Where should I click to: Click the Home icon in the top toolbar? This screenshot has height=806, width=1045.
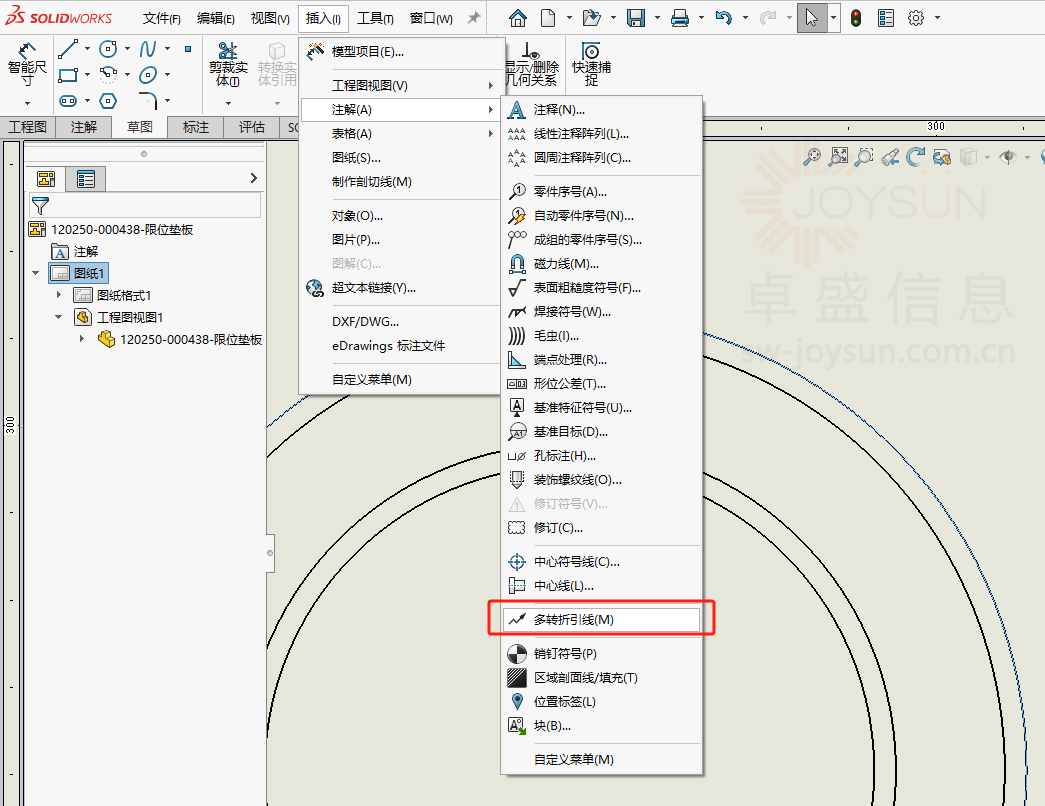click(517, 18)
